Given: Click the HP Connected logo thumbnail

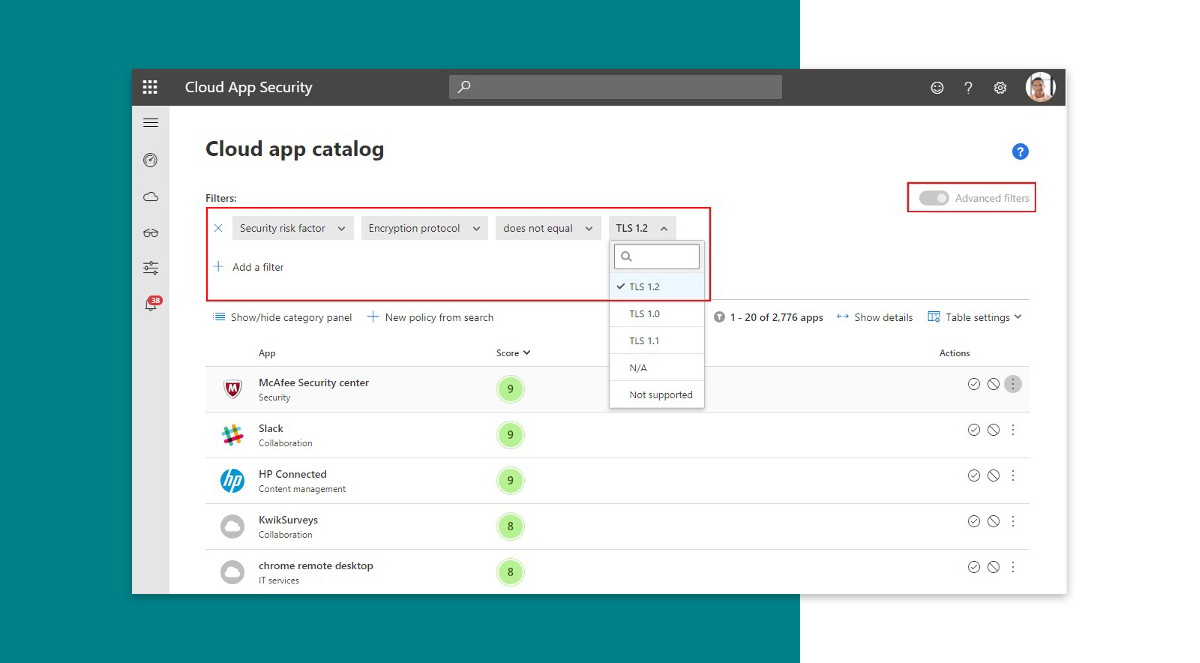Looking at the screenshot, I should tap(232, 481).
